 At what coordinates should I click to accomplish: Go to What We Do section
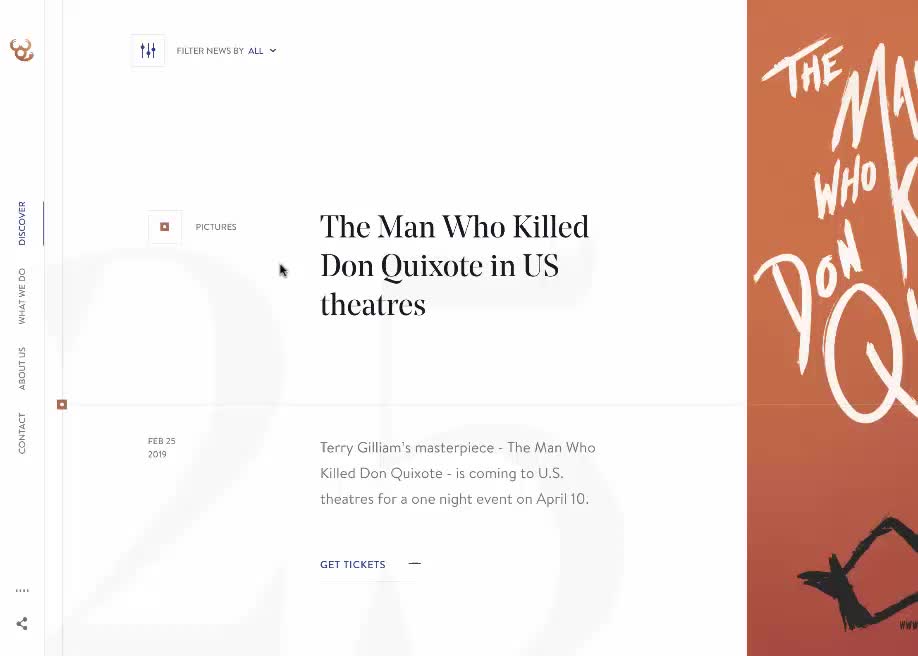tap(22, 296)
